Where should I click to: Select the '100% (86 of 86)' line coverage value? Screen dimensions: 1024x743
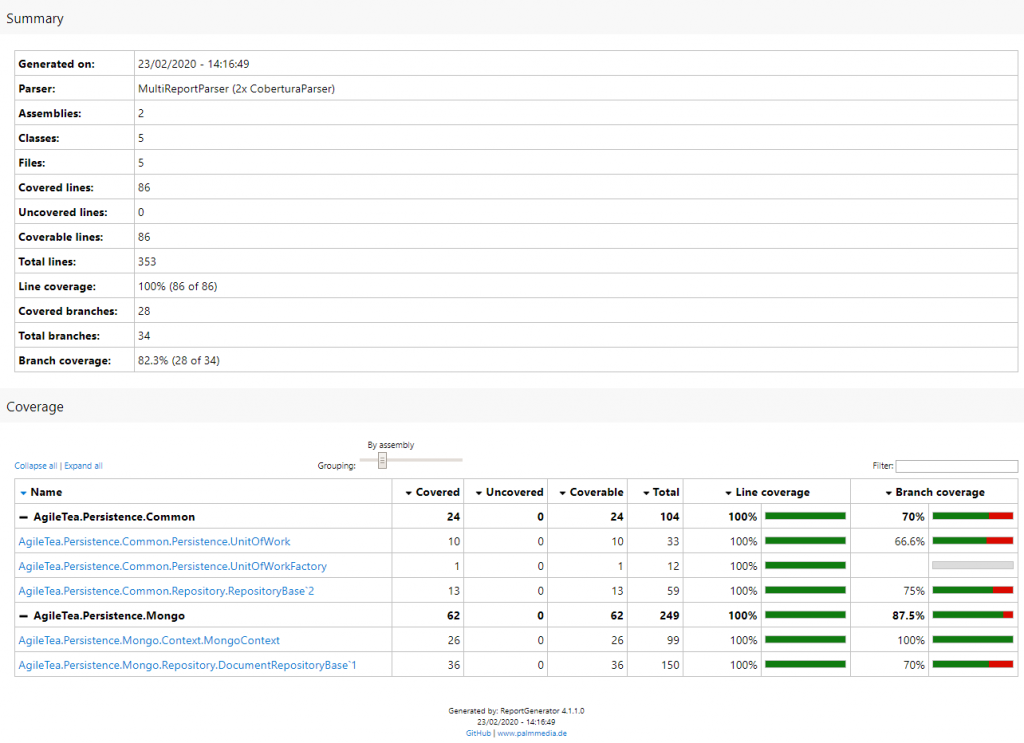click(178, 286)
